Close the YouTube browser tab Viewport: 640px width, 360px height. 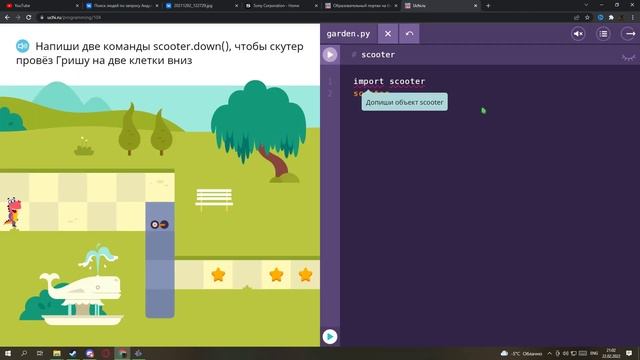pos(77,6)
